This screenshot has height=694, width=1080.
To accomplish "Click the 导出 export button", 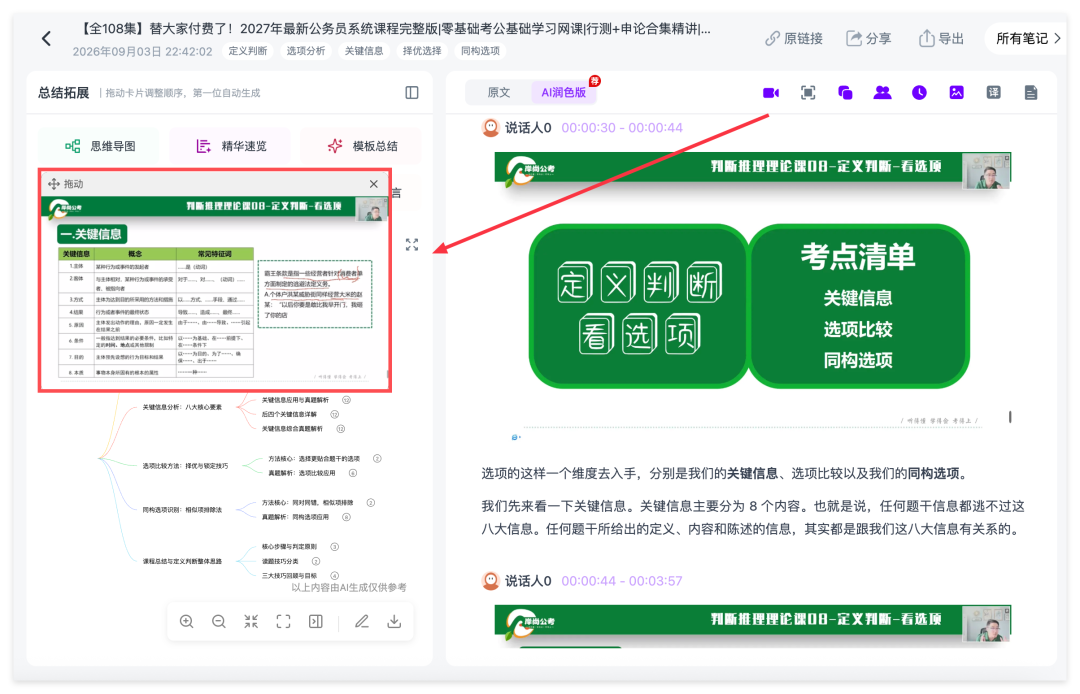I will (942, 39).
